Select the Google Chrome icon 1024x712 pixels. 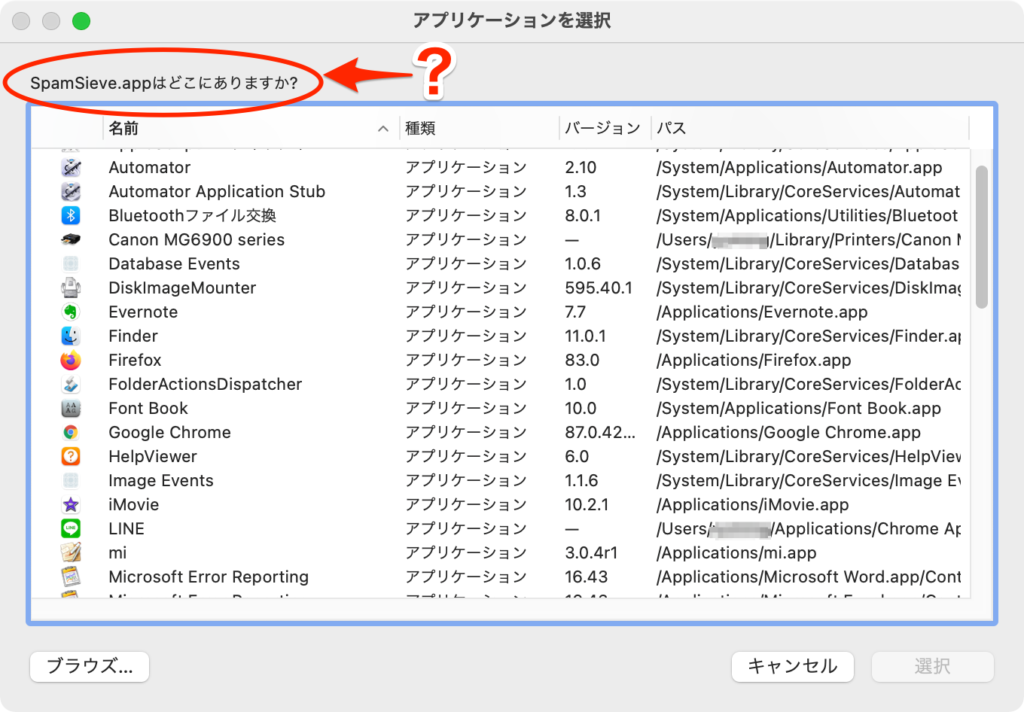pyautogui.click(x=71, y=432)
